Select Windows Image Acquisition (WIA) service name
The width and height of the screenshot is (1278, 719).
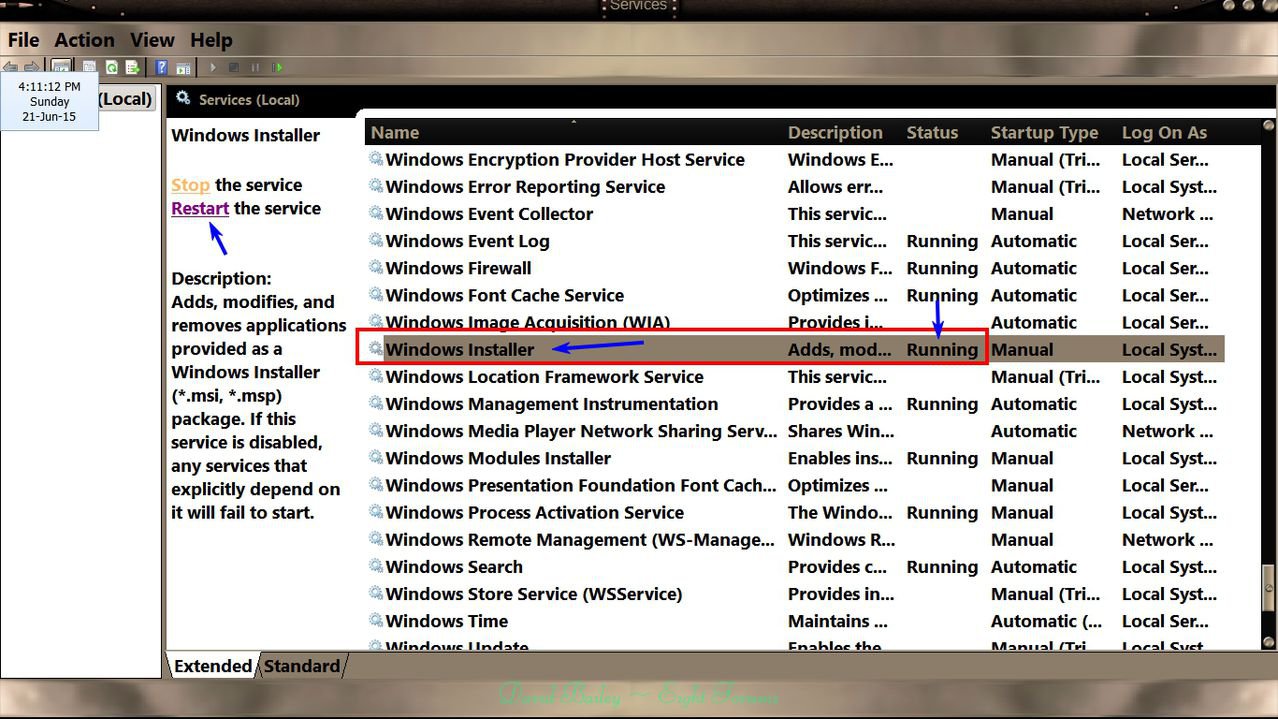(527, 322)
